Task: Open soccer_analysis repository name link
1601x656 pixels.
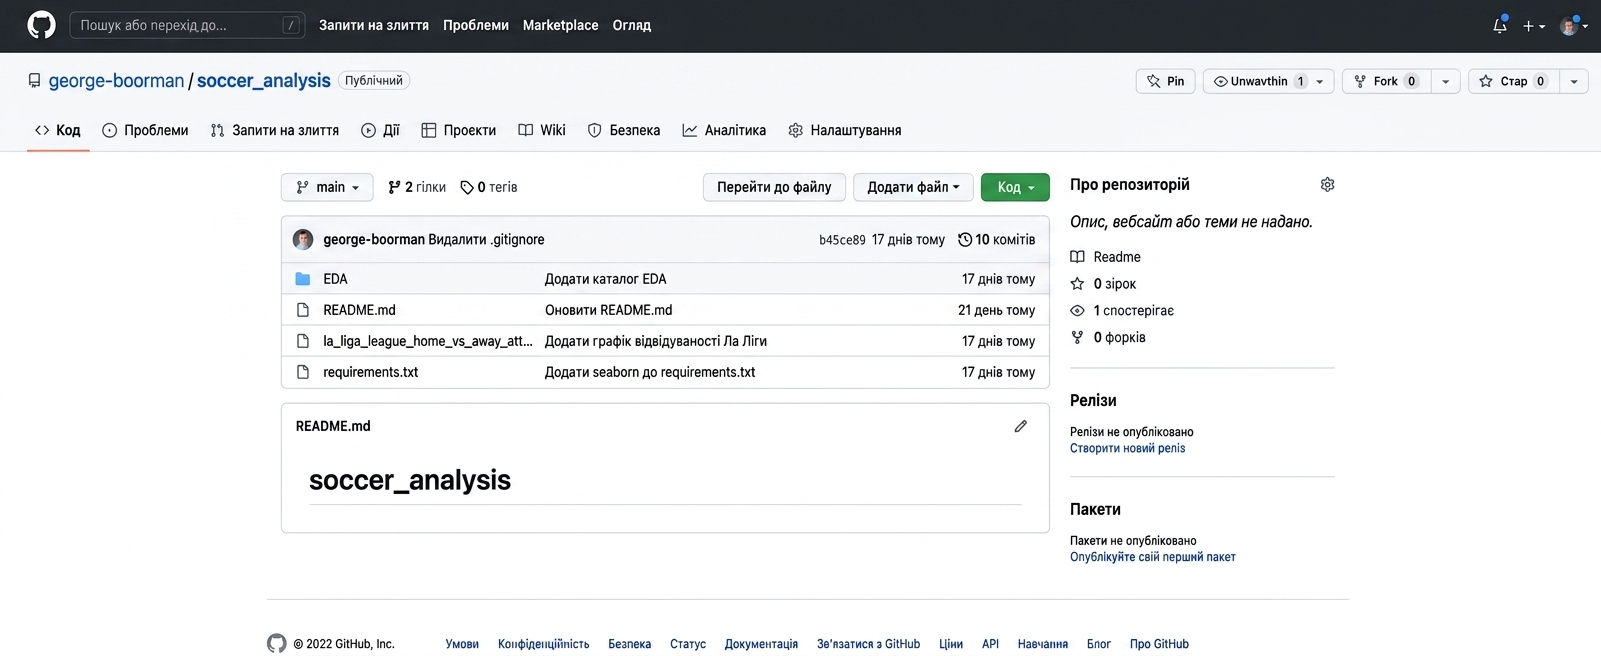Action: tap(263, 81)
